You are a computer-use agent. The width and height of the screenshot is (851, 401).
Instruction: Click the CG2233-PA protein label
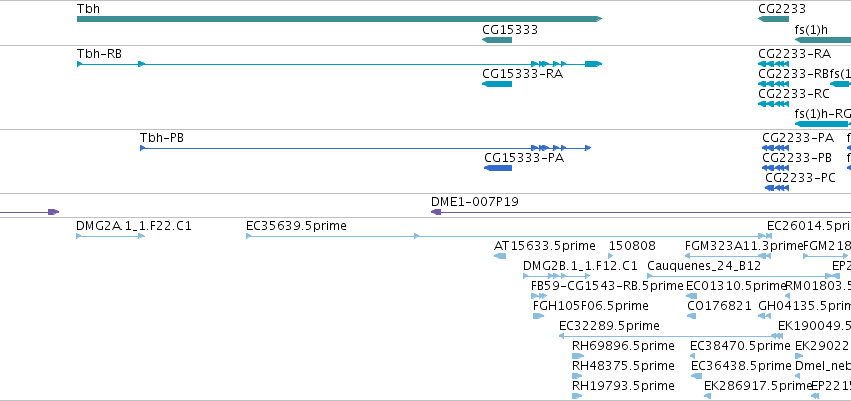point(798,138)
